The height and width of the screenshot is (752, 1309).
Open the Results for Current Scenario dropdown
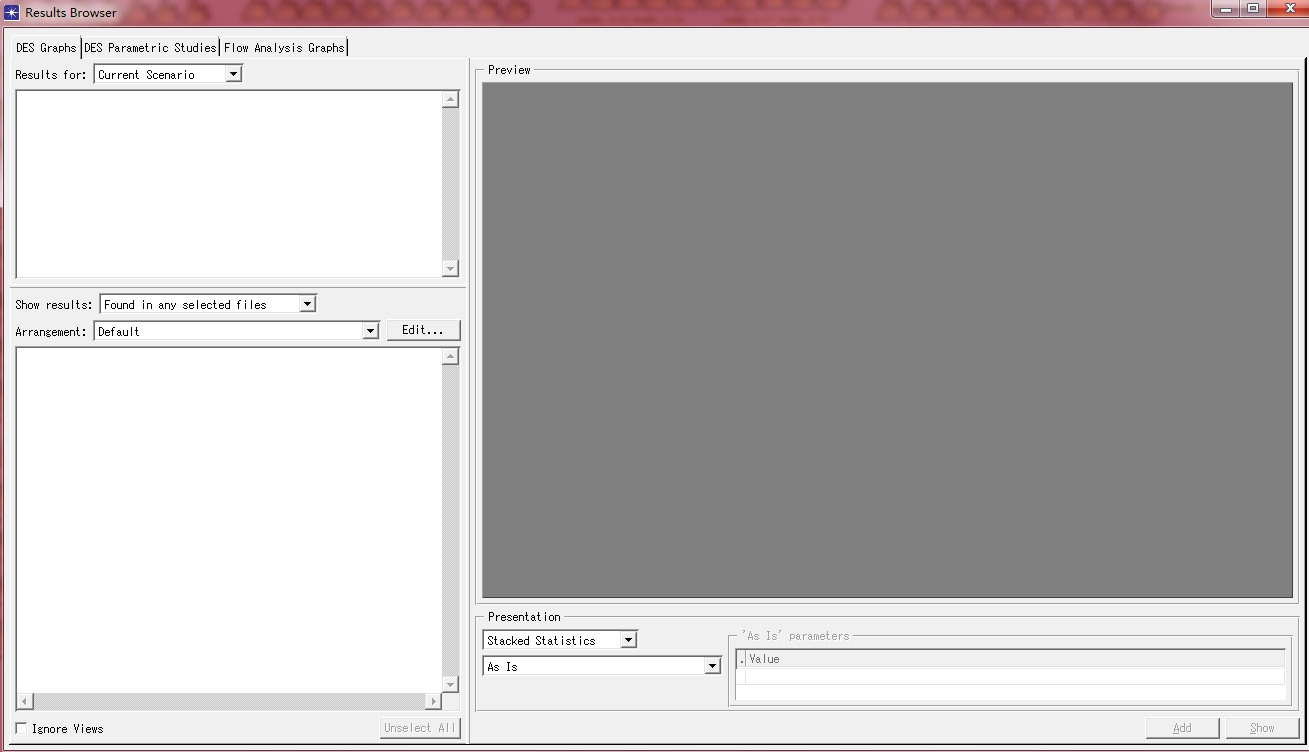[x=168, y=74]
